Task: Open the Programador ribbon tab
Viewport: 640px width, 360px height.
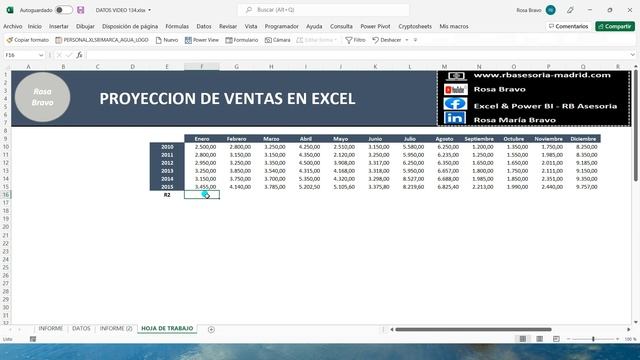Action: [x=282, y=26]
